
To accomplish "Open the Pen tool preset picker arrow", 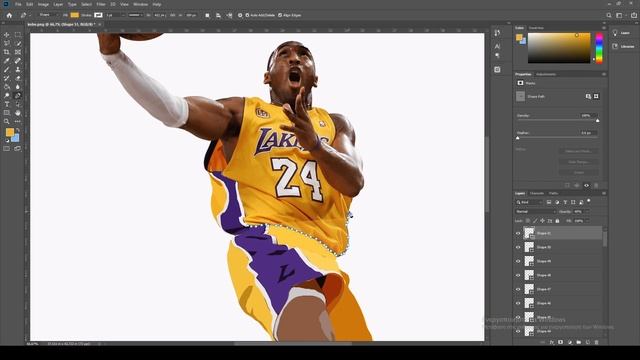I will (x=29, y=15).
